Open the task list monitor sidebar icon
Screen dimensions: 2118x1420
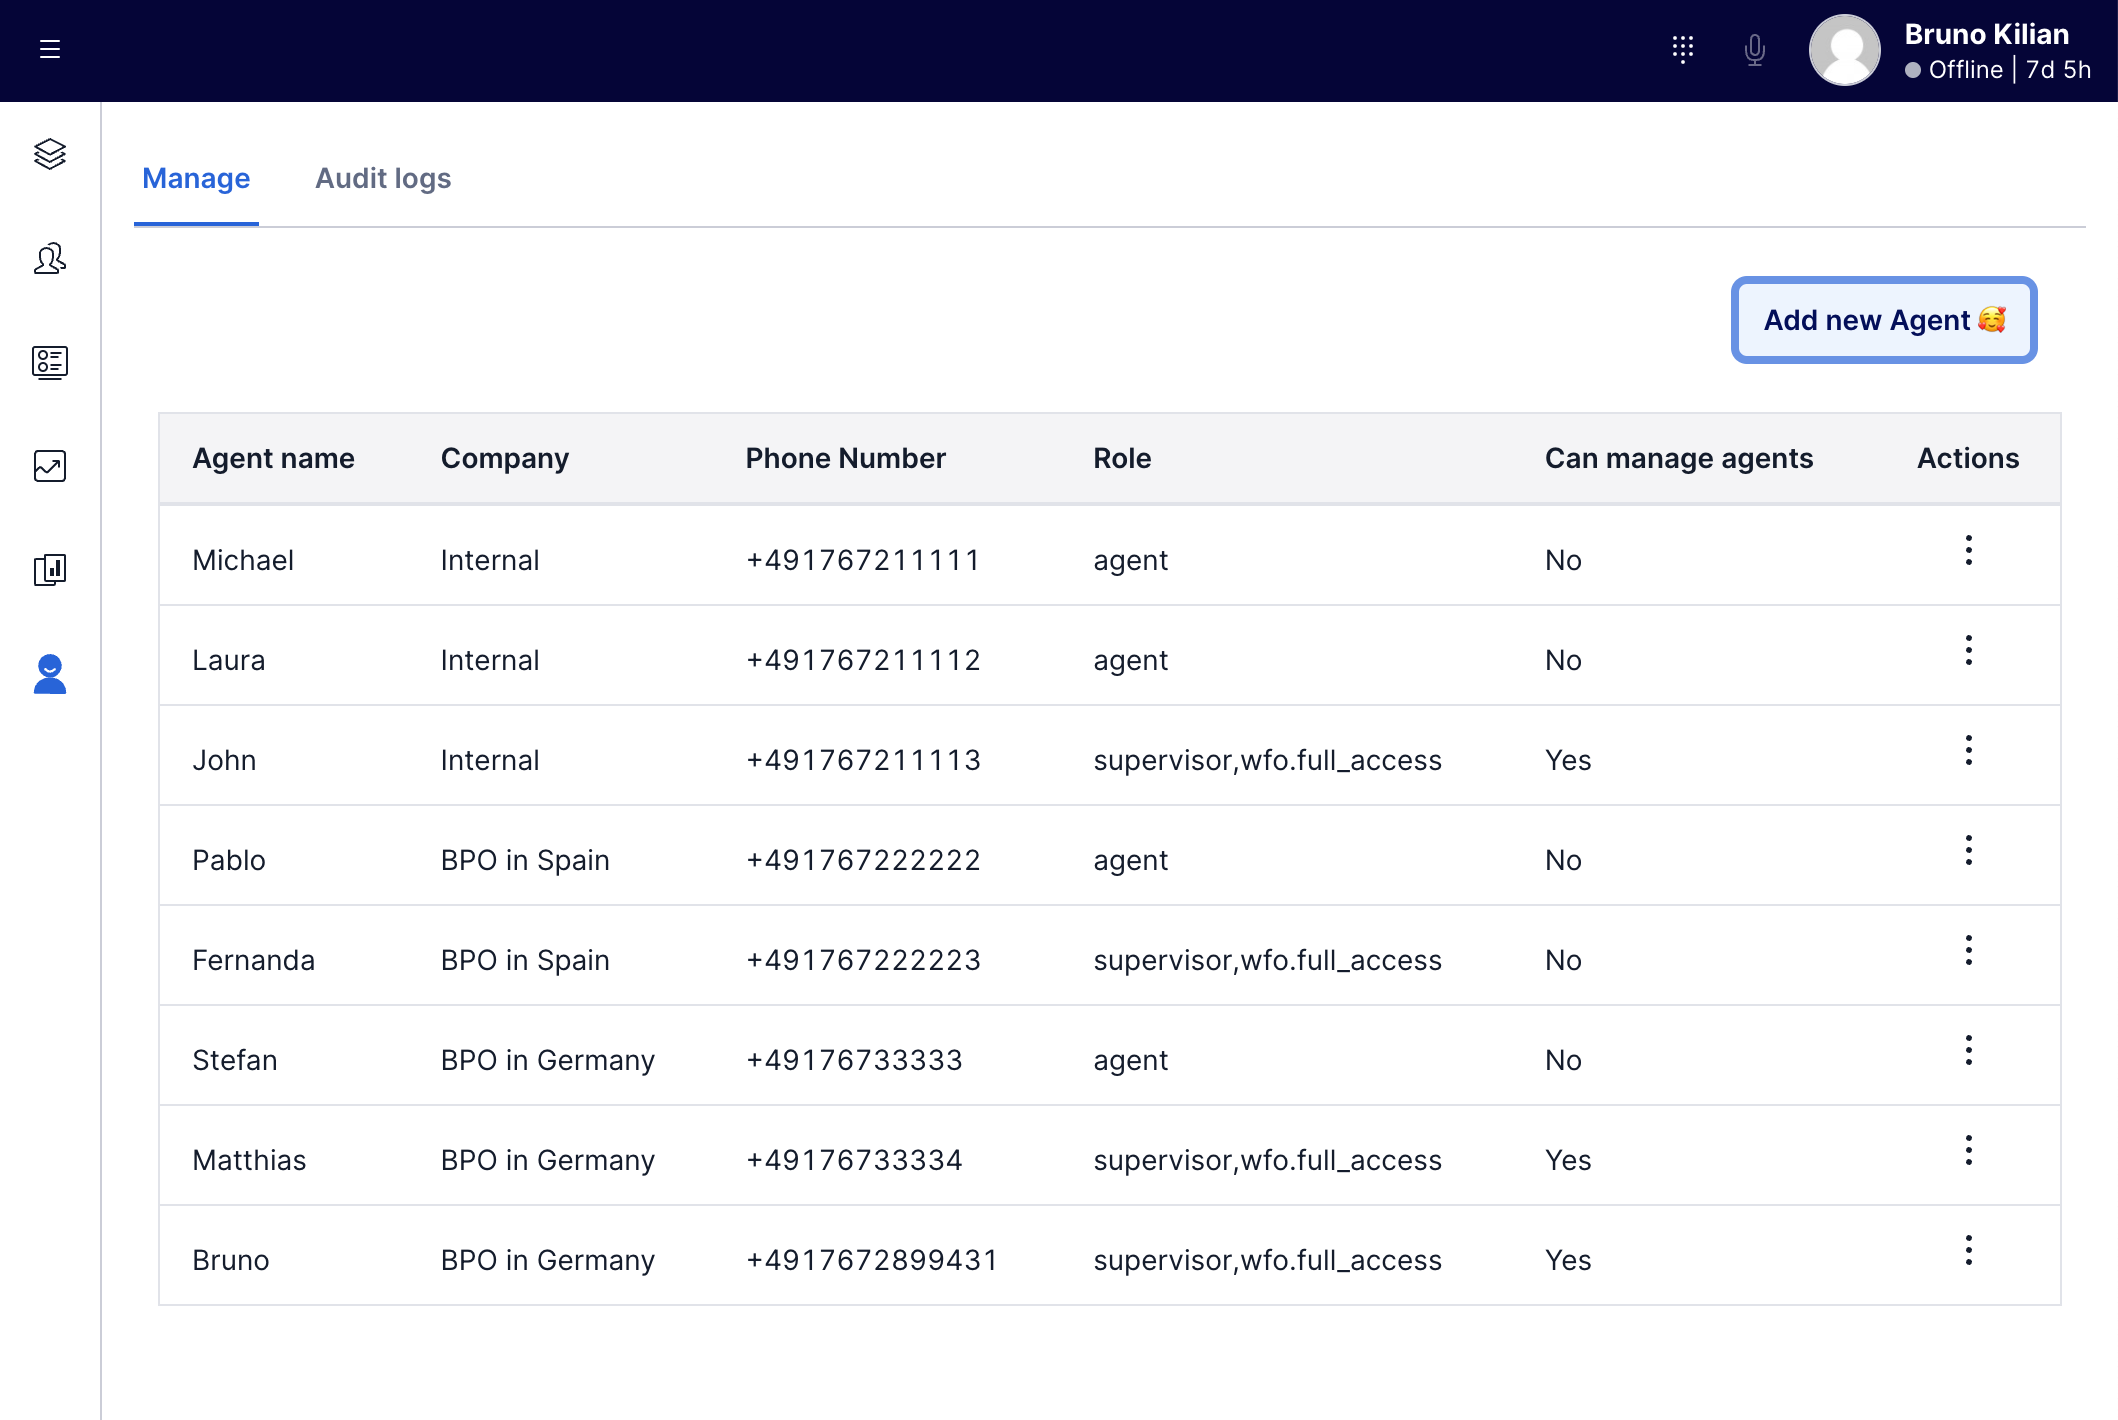point(50,362)
